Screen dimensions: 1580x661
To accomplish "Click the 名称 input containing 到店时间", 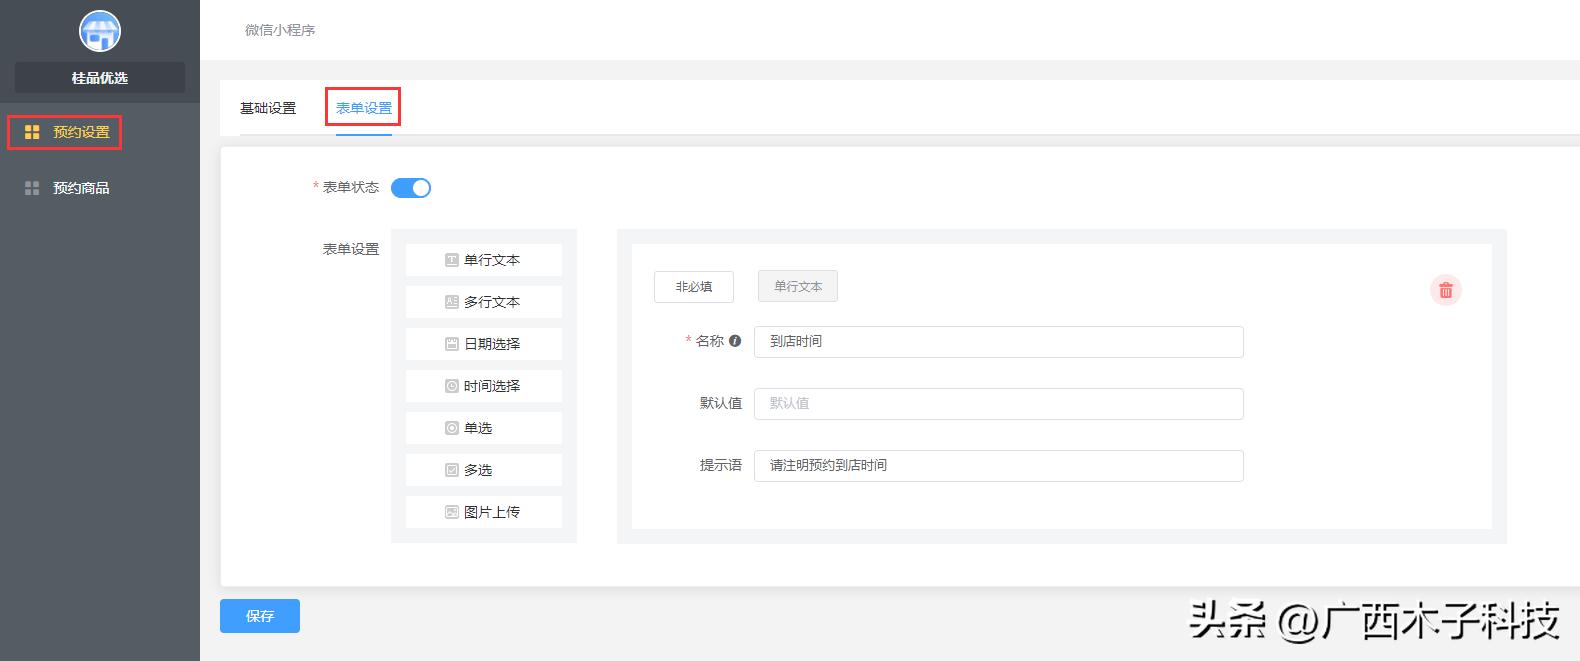I will click(x=999, y=342).
